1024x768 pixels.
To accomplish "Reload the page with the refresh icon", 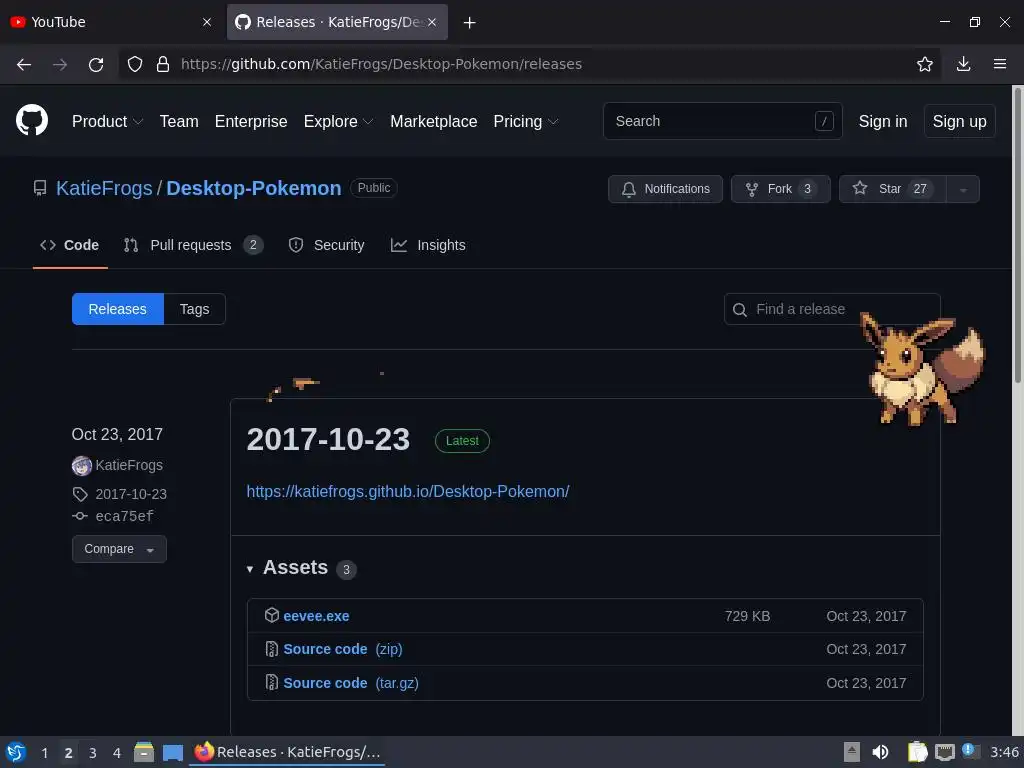I will [96, 64].
